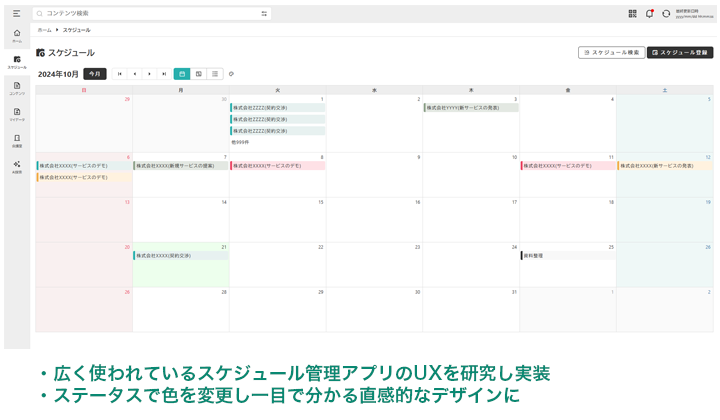Open pink 株式会社XXXX(サービスのデモ) event on October 11
Image resolution: width=720 pixels, height=420 pixels.
click(x=568, y=166)
